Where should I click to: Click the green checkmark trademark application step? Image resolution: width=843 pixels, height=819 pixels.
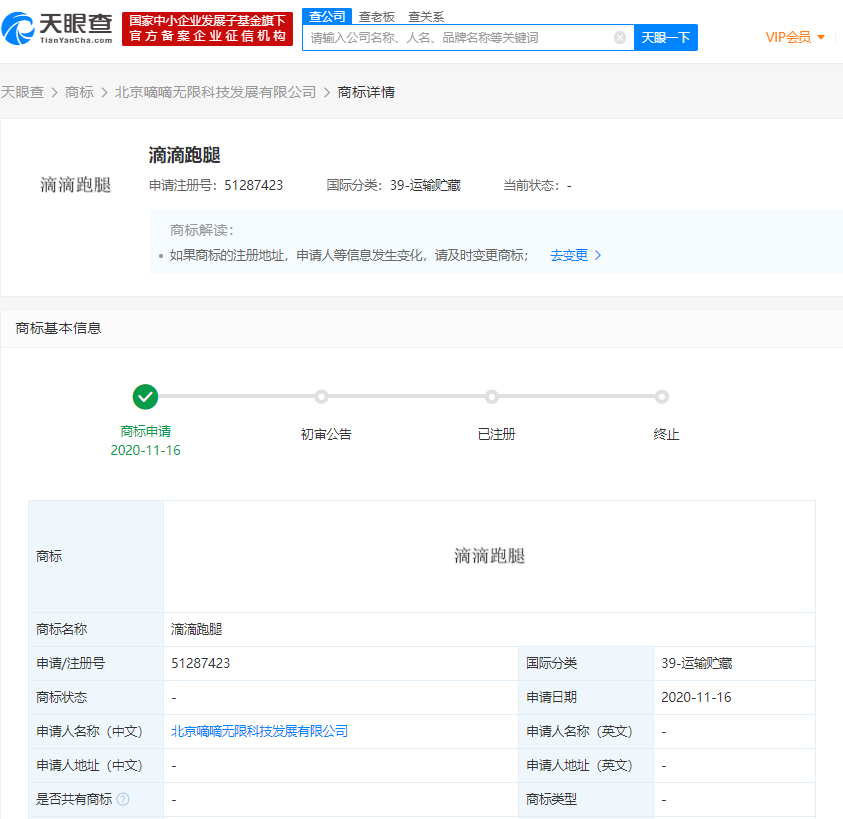coord(146,397)
